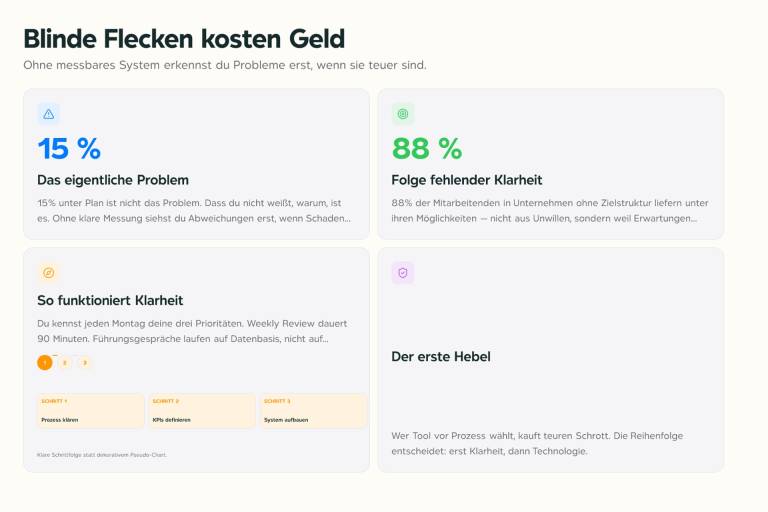The width and height of the screenshot is (768, 512).
Task: Select the active orange step 1 circle
Action: coord(45,363)
